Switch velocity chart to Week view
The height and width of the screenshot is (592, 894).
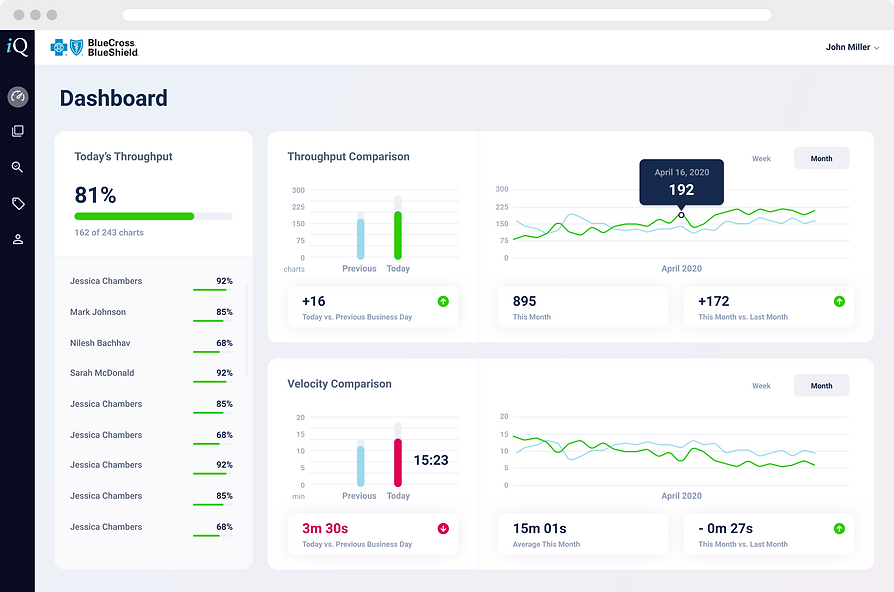click(761, 385)
